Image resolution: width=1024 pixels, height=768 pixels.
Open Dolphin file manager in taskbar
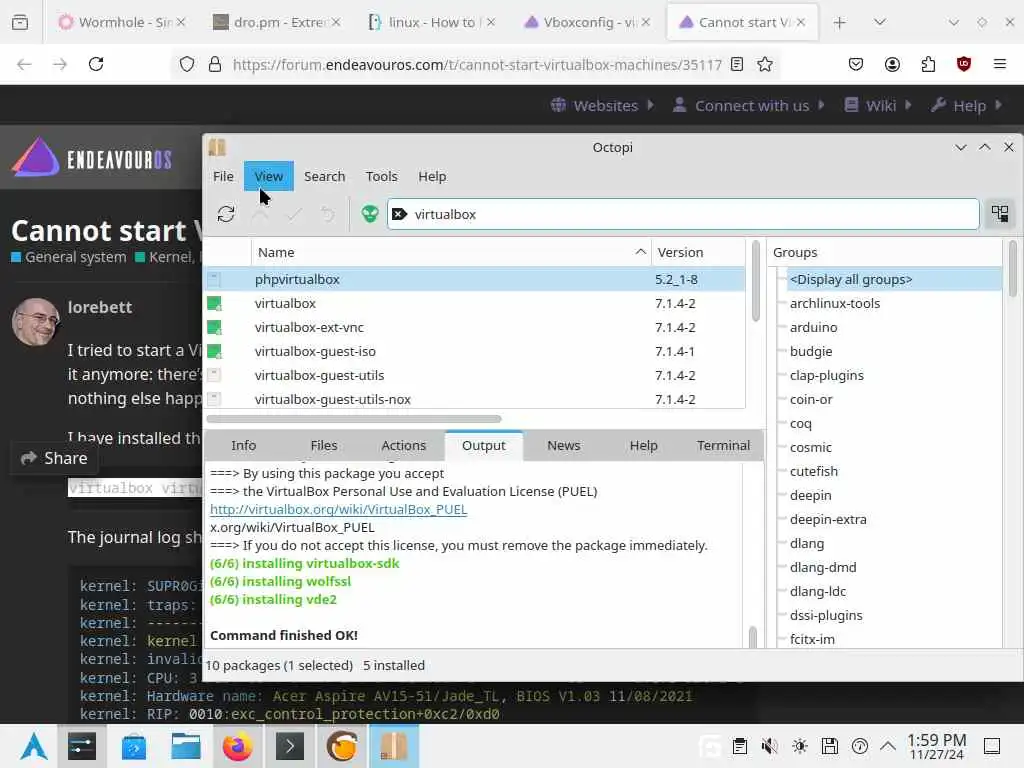coord(185,746)
